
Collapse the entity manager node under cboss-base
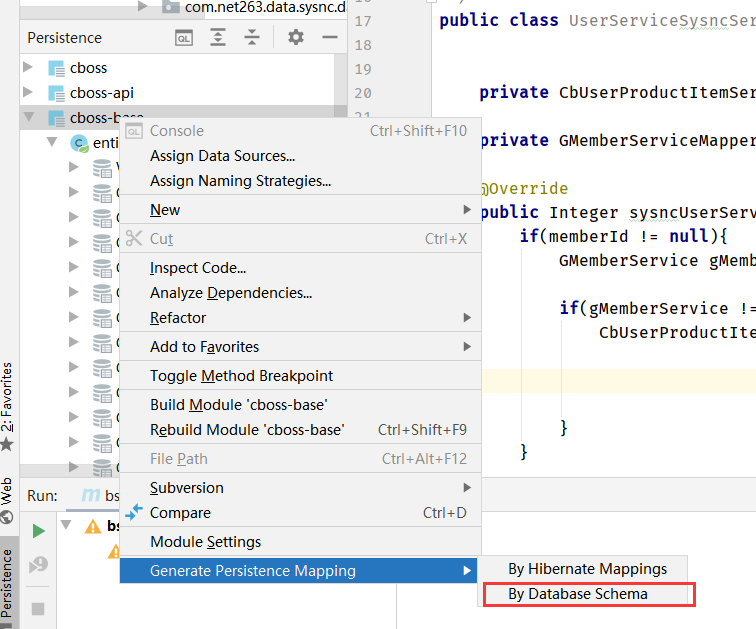[52, 142]
